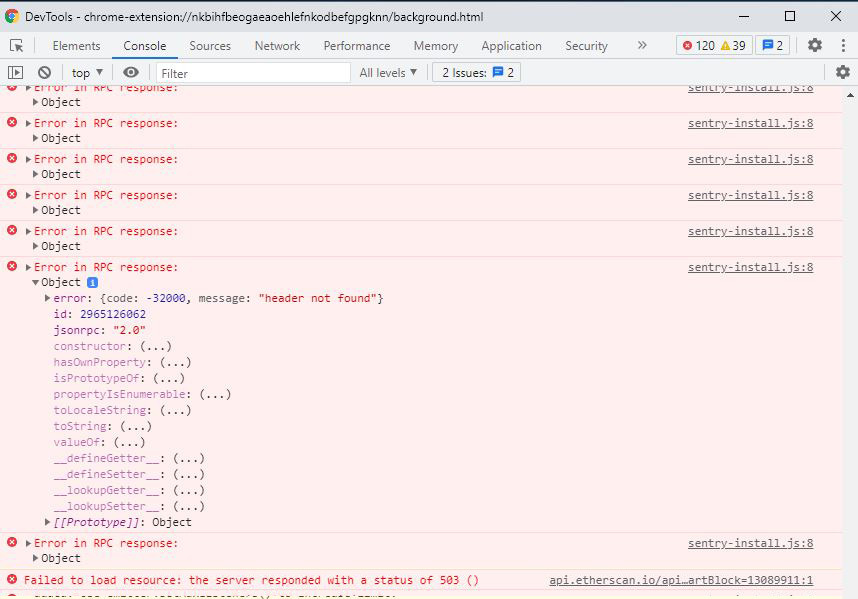Activate the inspect element picker icon
The height and width of the screenshot is (599, 858).
click(x=16, y=45)
